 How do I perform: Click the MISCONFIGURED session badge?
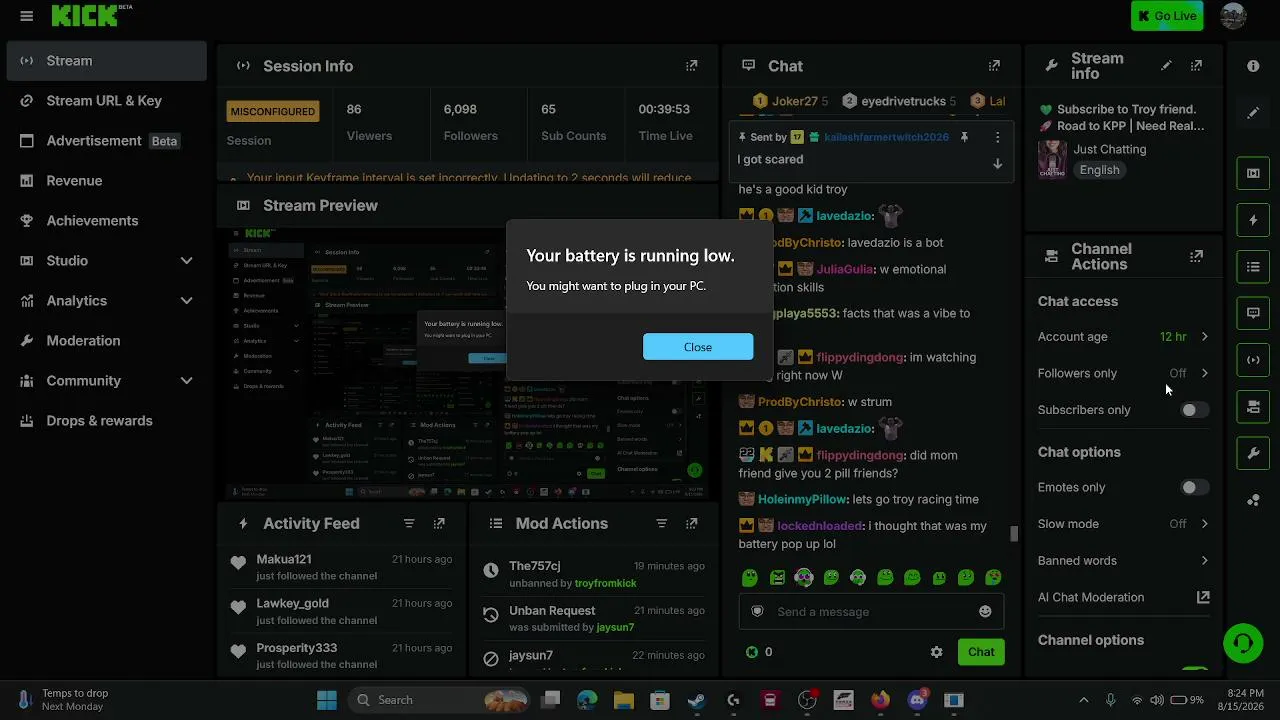pos(273,112)
